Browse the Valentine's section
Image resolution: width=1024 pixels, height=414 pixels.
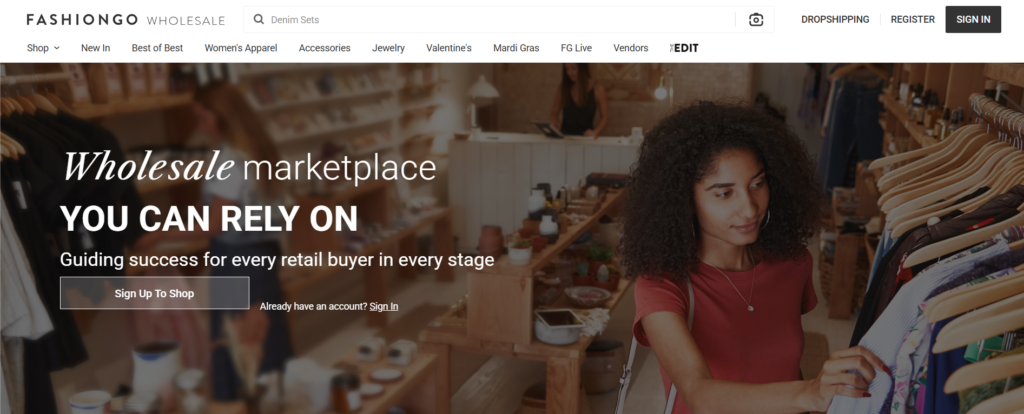point(449,48)
